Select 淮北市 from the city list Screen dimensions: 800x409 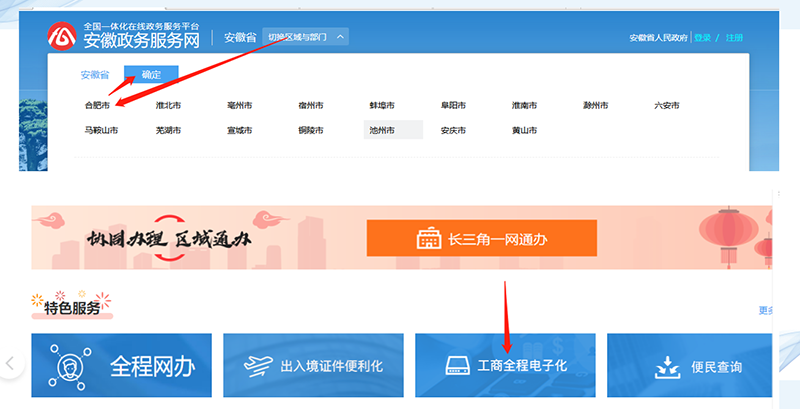(168, 106)
